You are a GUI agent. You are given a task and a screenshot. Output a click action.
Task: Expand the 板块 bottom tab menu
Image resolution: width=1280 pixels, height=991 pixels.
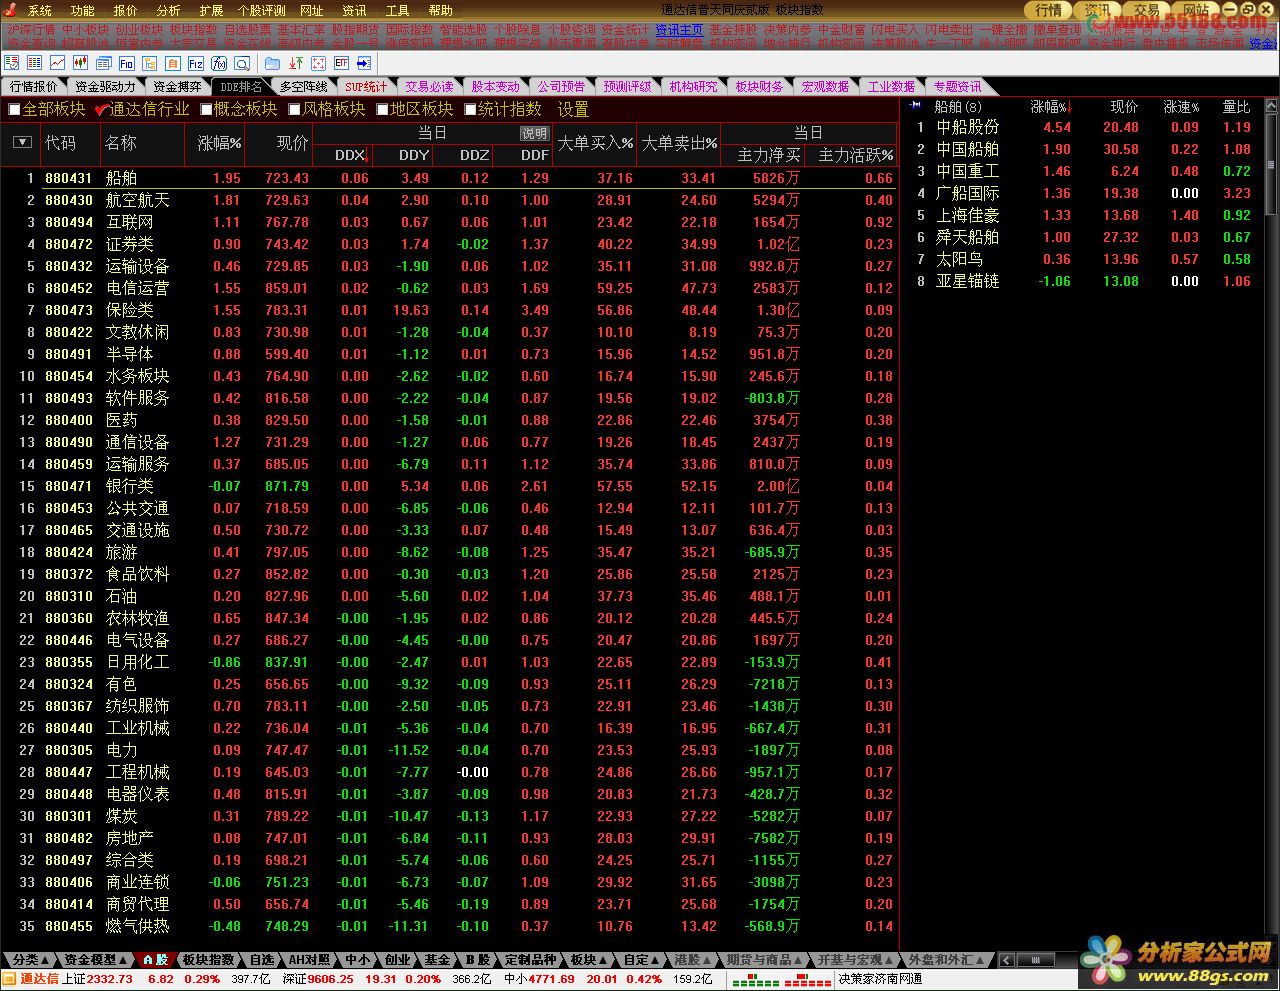tap(588, 960)
